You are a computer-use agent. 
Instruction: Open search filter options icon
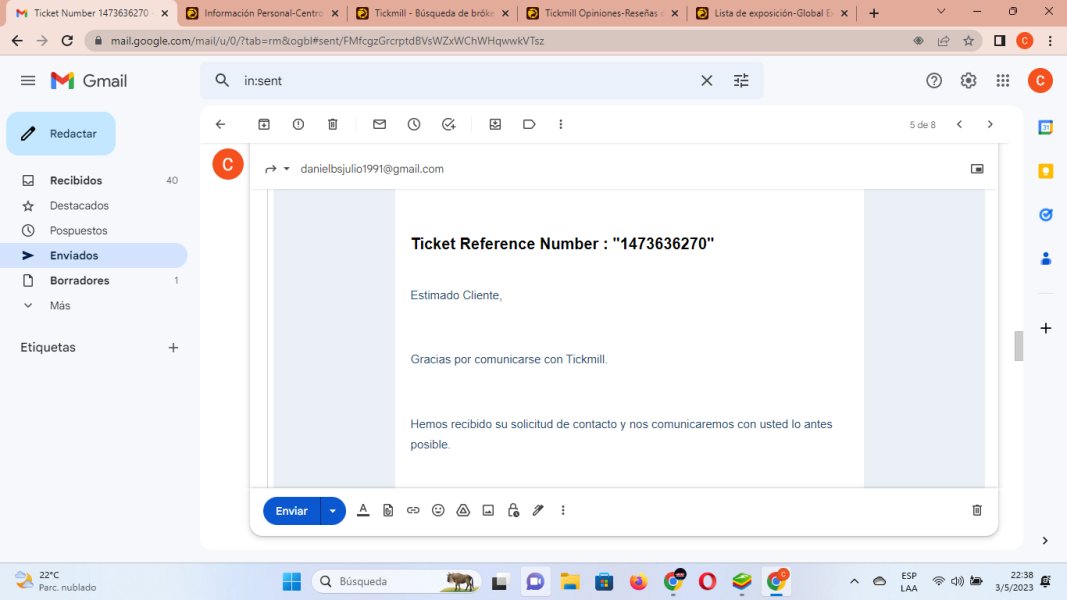[x=741, y=80]
